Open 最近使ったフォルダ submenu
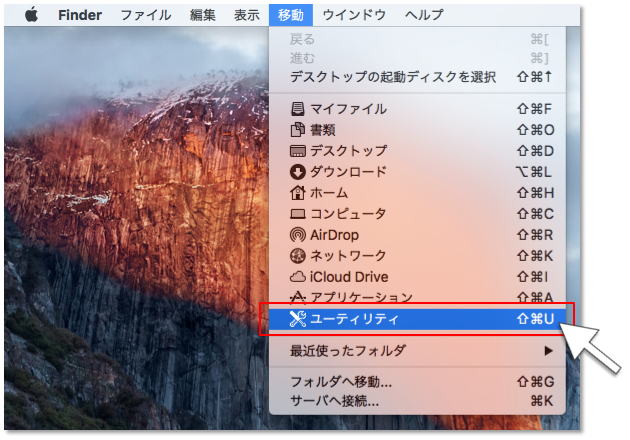Screen dimensions: 630x440 (x=417, y=351)
